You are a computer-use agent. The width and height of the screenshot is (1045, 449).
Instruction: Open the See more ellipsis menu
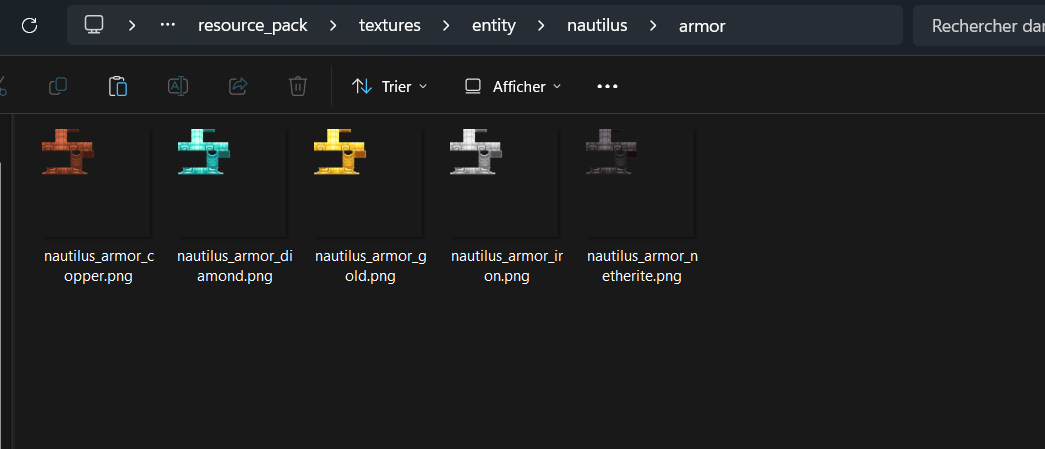607,87
